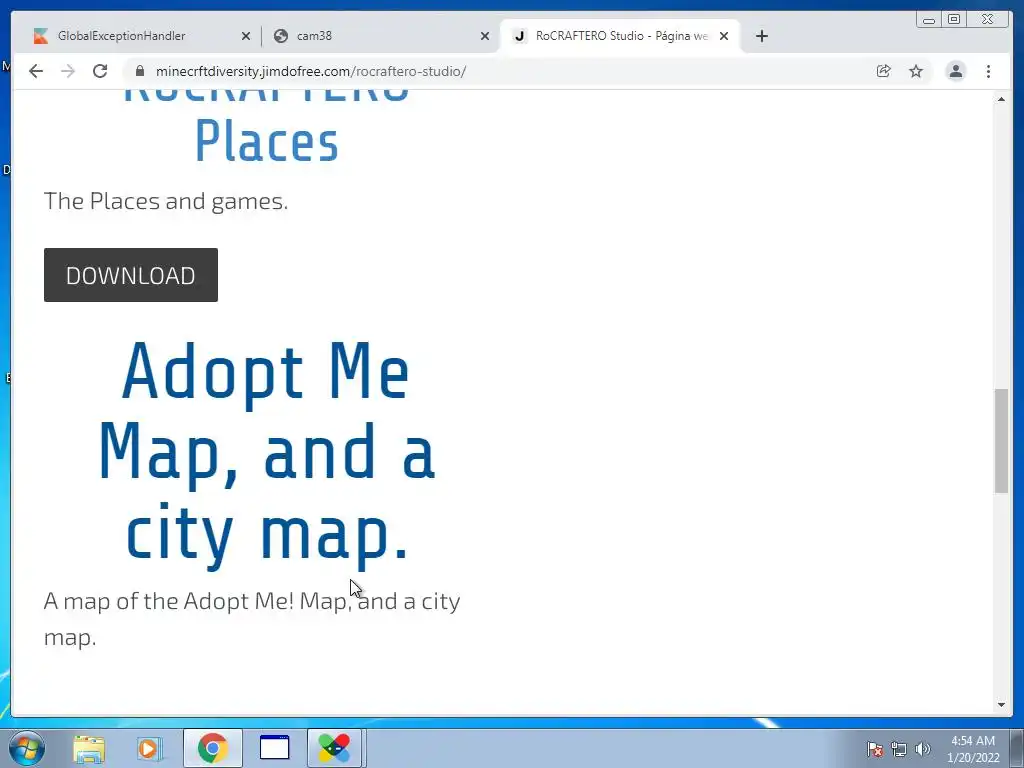This screenshot has width=1024, height=768.
Task: Open network status tray icon
Action: pos(899,749)
